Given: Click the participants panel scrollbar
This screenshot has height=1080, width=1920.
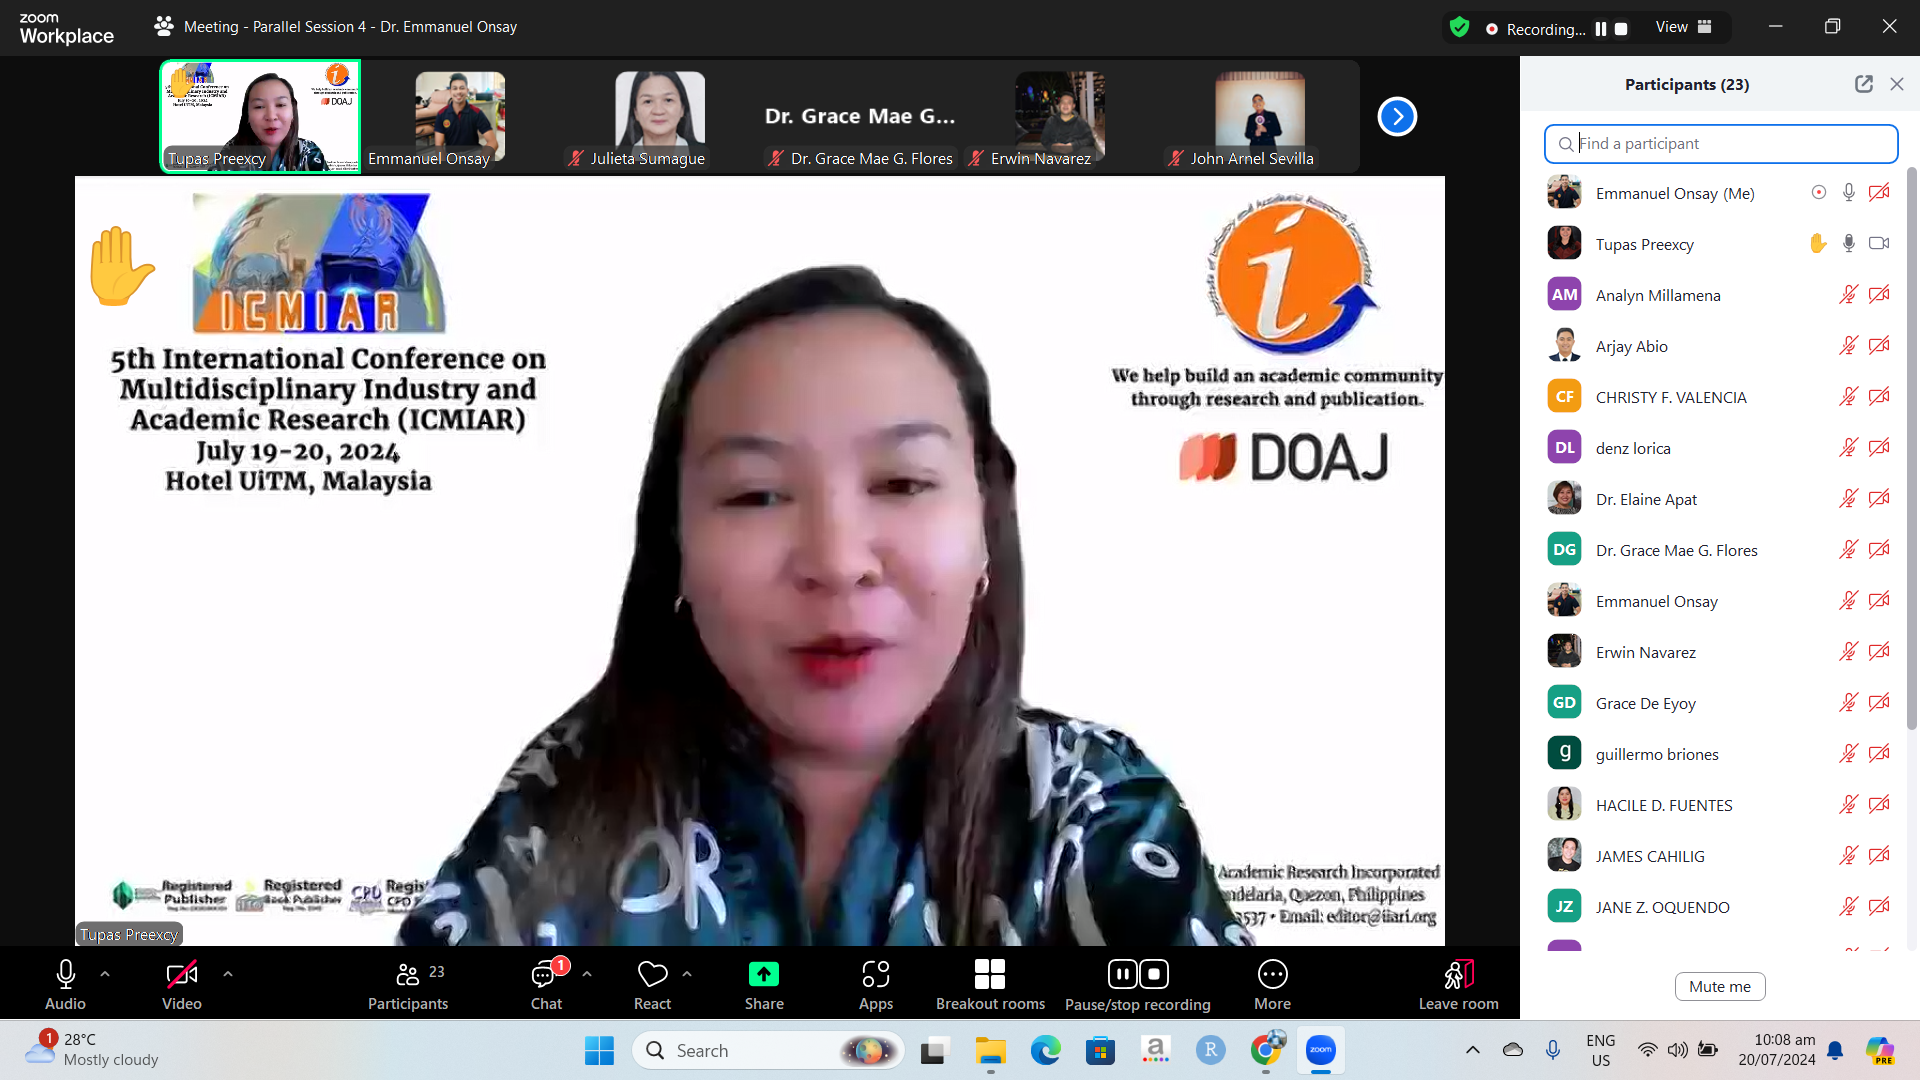Looking at the screenshot, I should click(1912, 450).
